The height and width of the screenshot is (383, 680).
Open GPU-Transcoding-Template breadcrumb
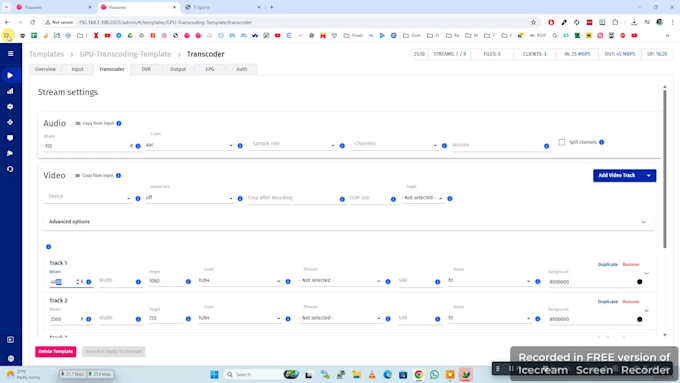(125, 54)
